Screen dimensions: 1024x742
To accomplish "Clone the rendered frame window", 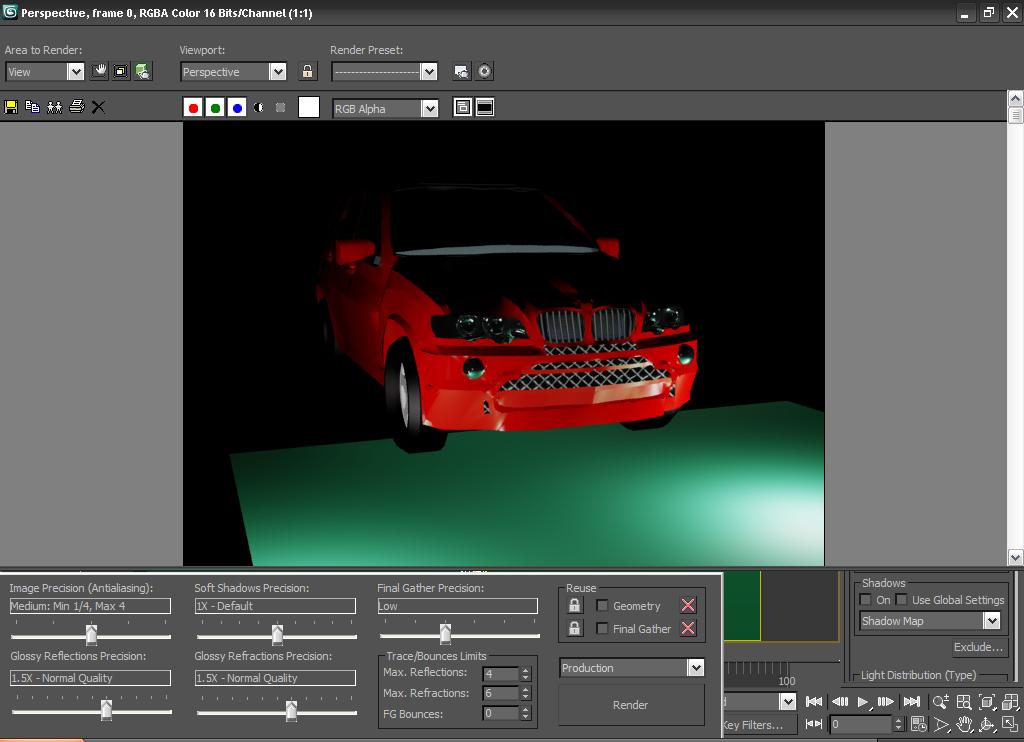I will [54, 106].
